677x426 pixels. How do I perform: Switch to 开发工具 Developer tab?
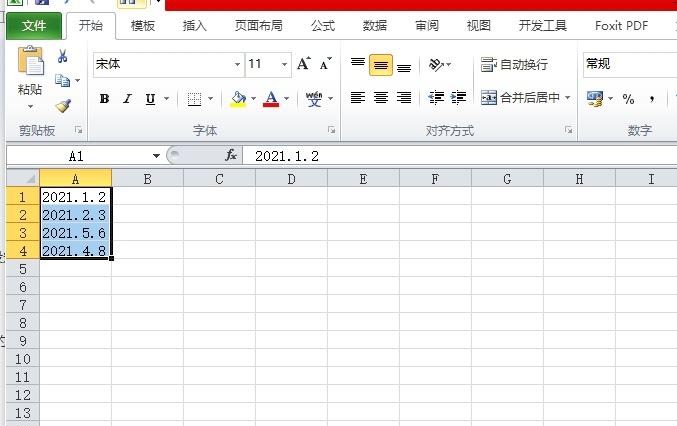(x=543, y=26)
